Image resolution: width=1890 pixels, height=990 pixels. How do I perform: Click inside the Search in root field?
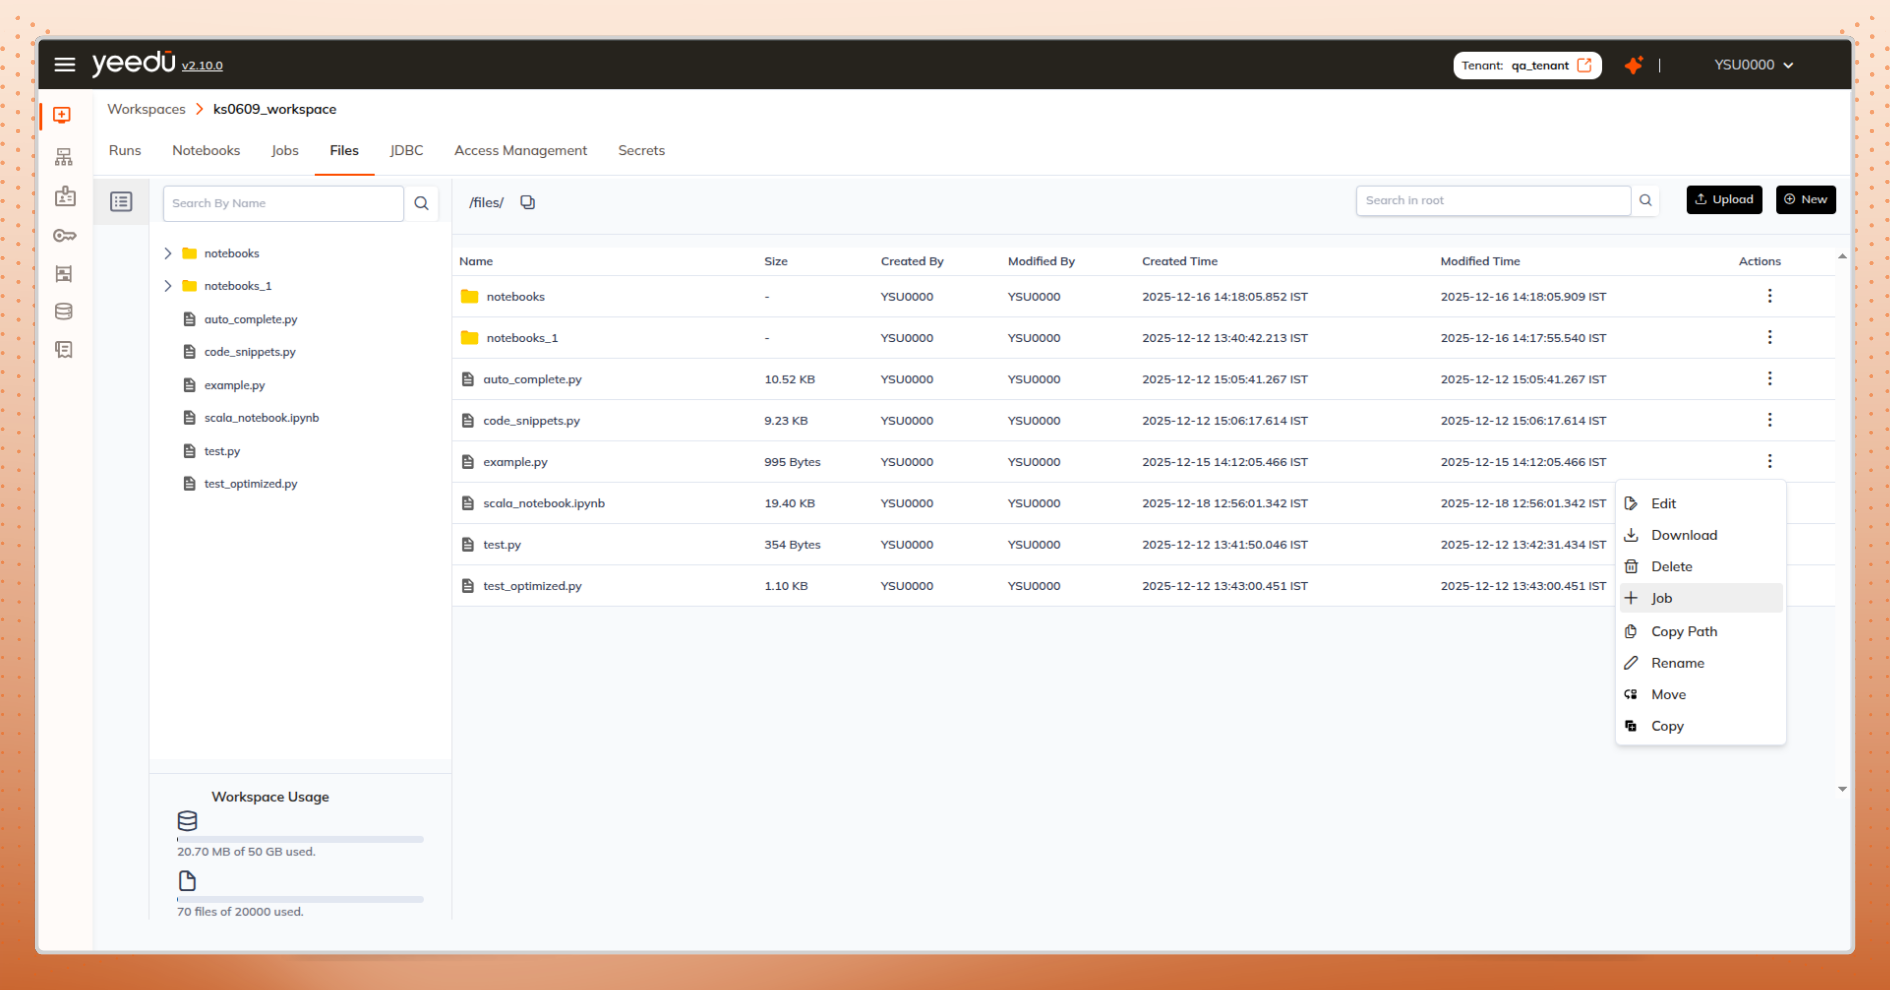[1494, 200]
